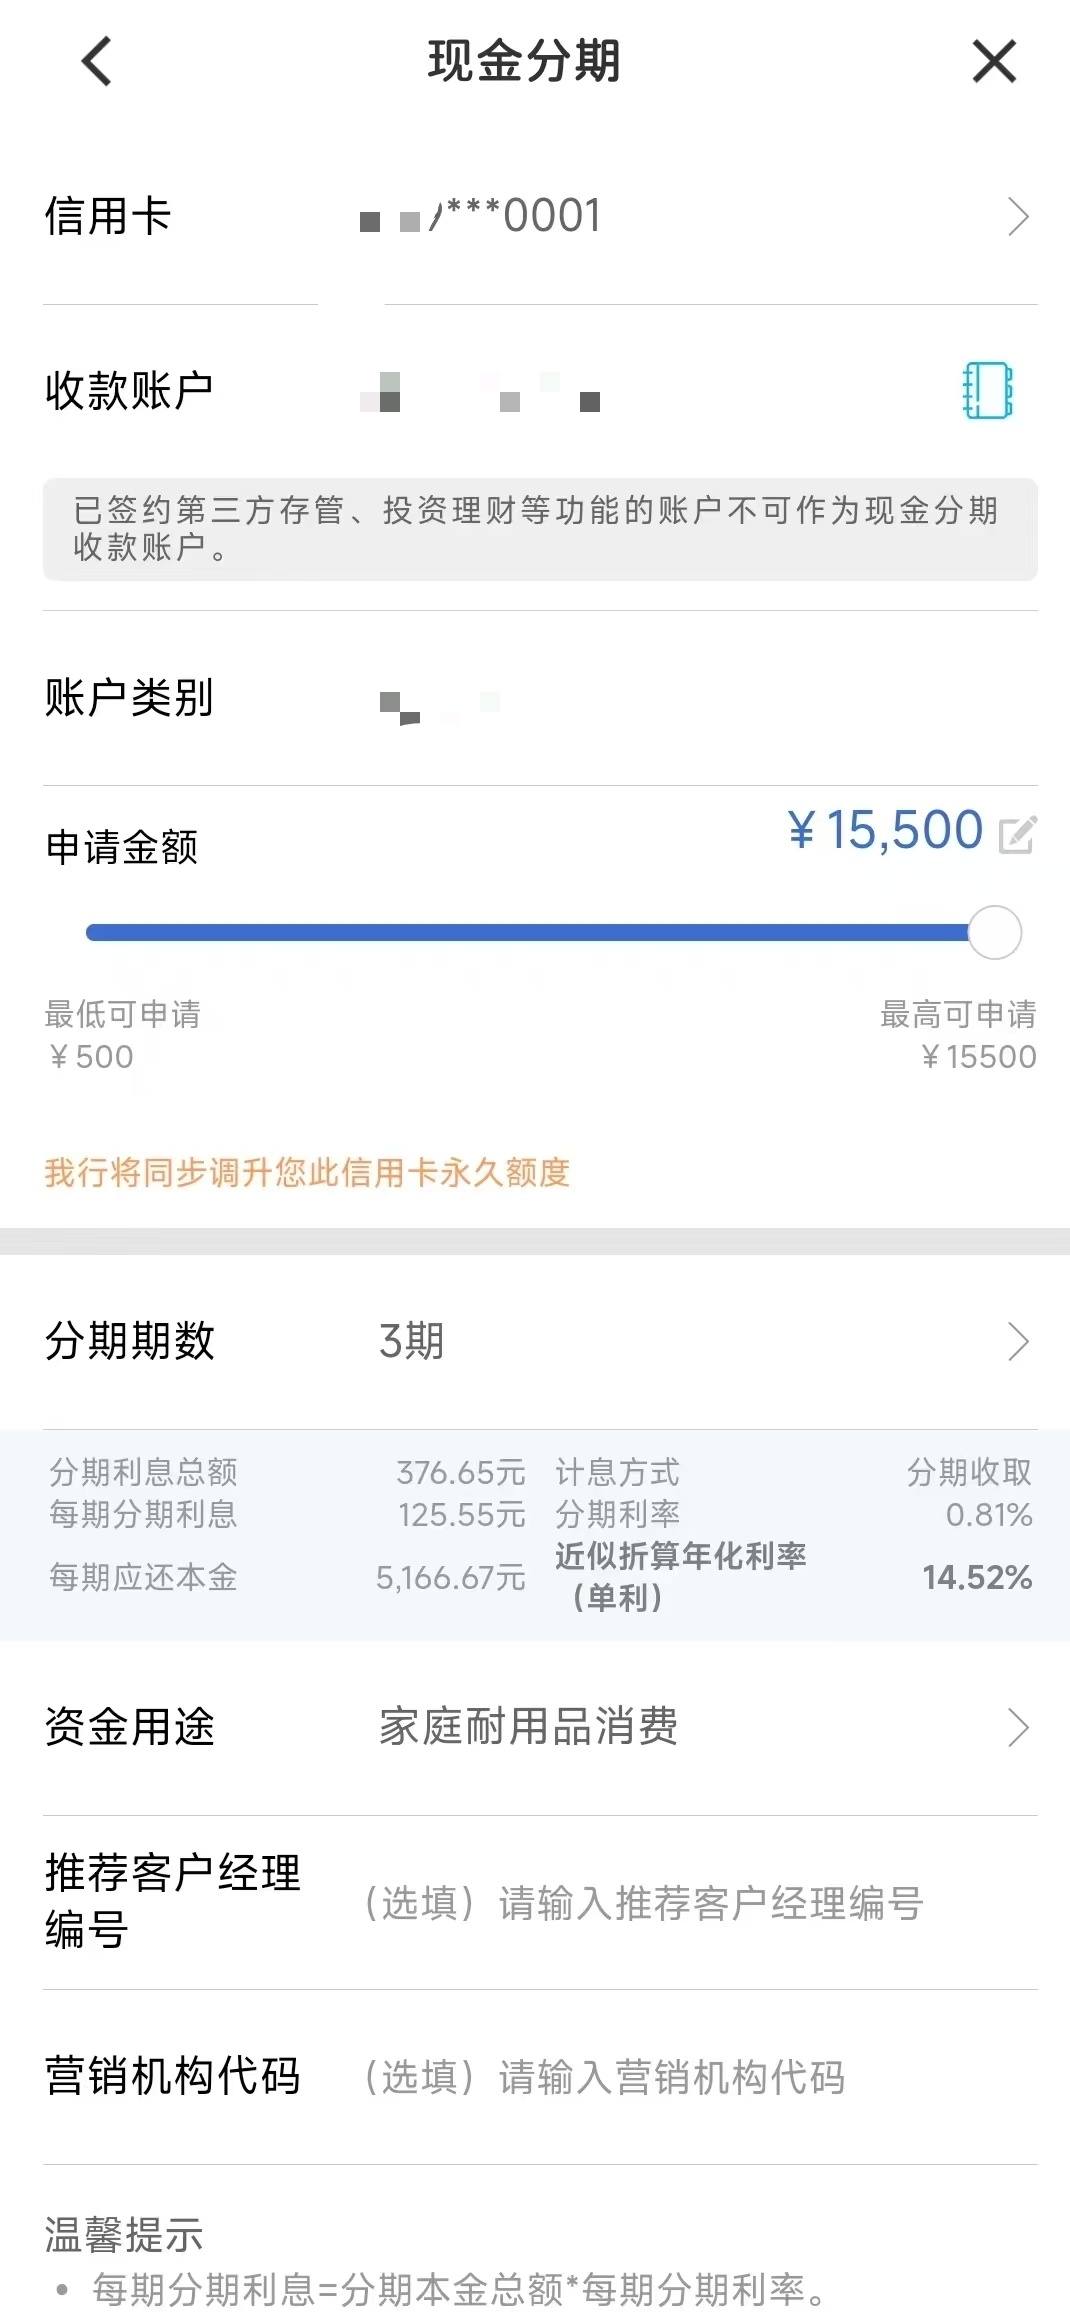This screenshot has height=2312, width=1070.
Task: Tap the back arrow icon
Action: (x=97, y=62)
